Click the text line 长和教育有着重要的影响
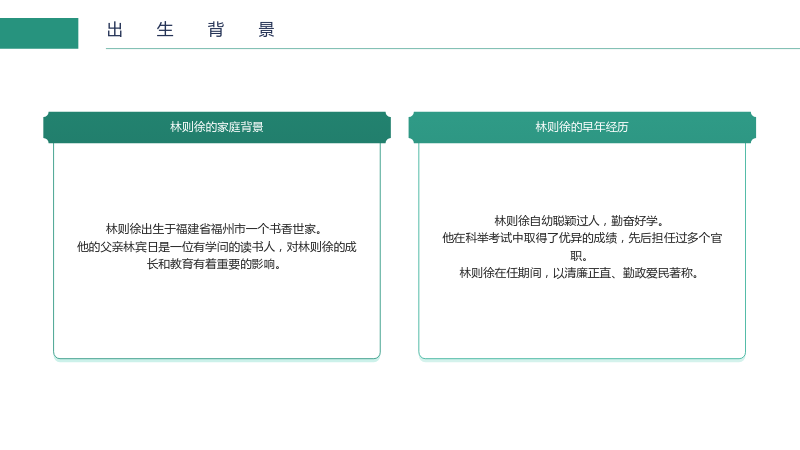This screenshot has width=800, height=450. click(214, 264)
